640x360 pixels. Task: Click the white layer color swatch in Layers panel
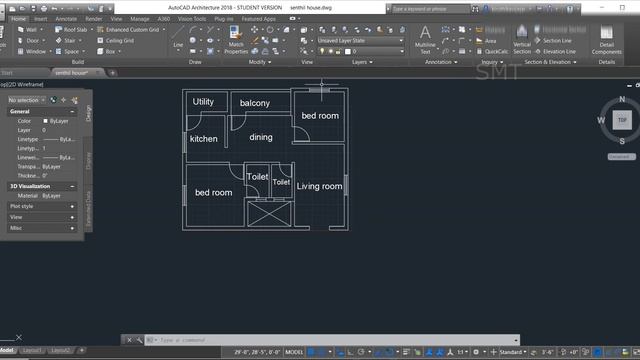(348, 51)
